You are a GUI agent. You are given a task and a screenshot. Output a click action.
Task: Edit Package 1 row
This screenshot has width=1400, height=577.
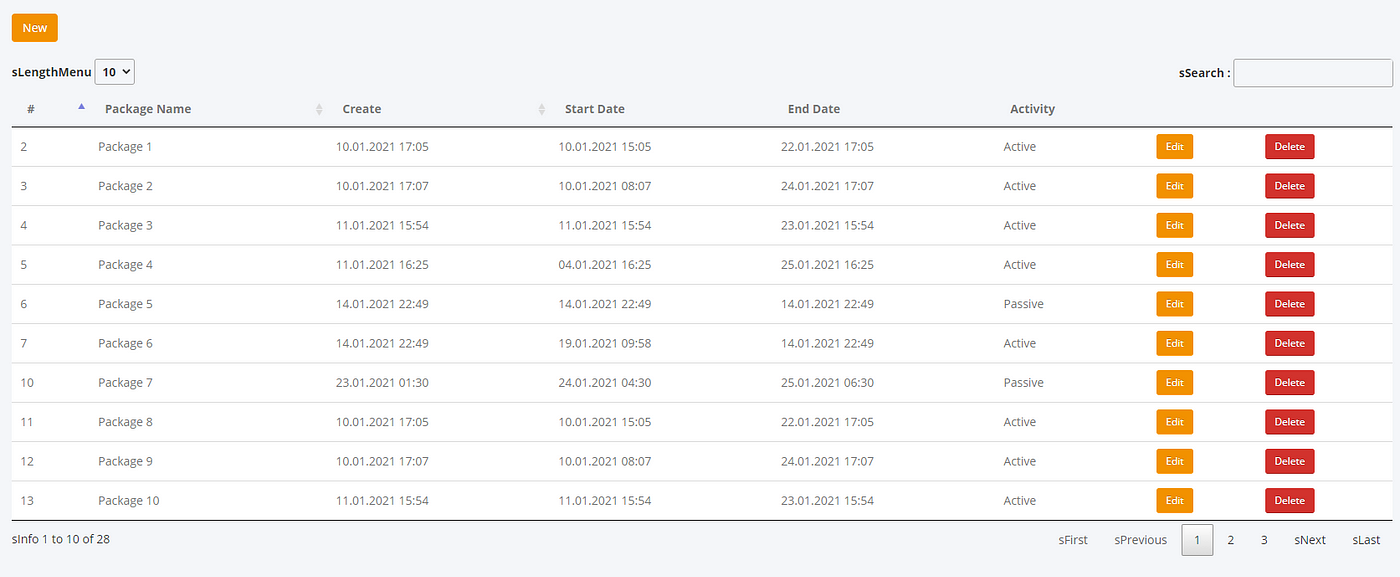1175,147
